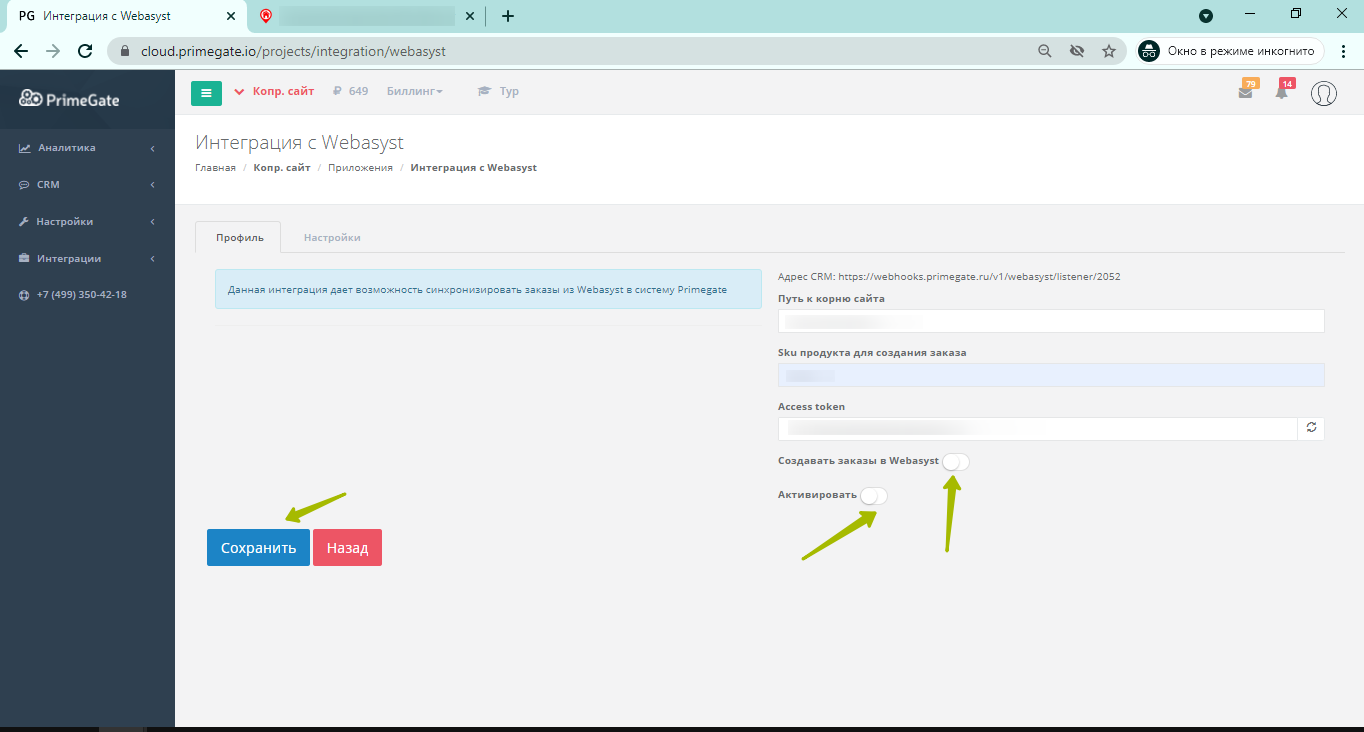Select the second browser tab with red icon
Viewport: 1364px width, 732px height.
pos(366,16)
